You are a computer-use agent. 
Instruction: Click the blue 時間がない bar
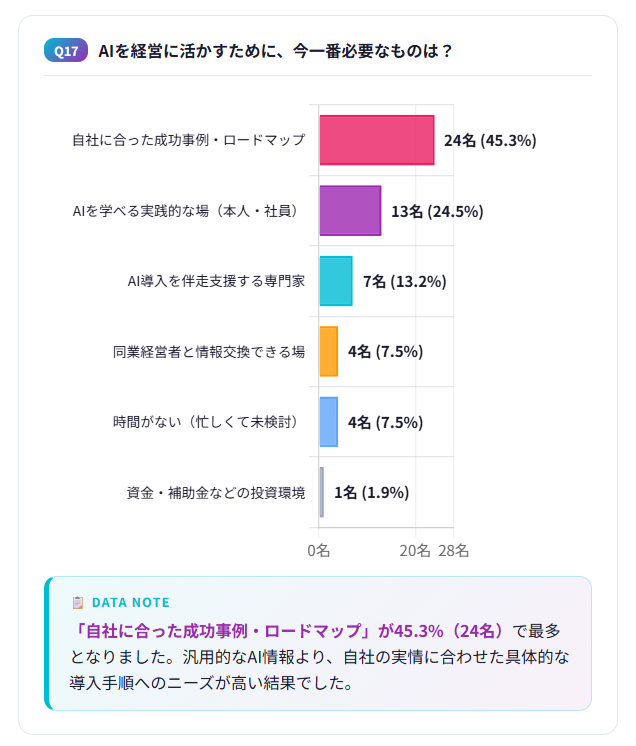click(x=329, y=422)
